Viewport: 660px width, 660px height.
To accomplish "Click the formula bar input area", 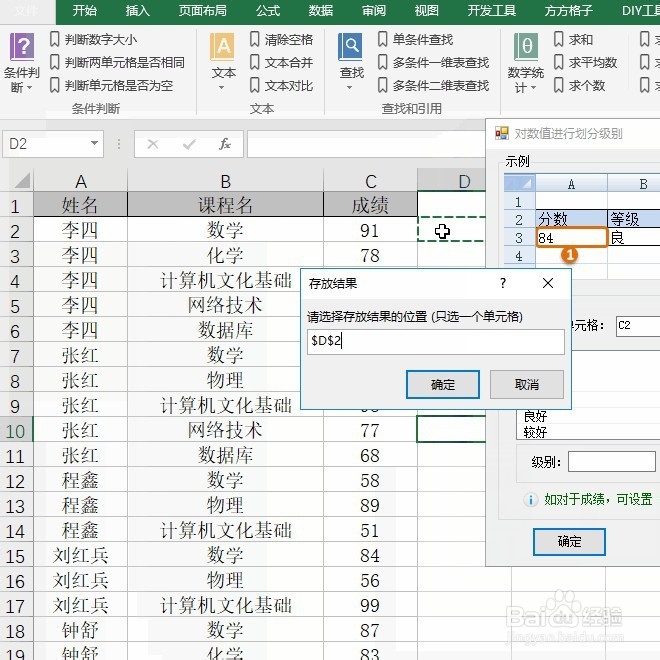I will tap(366, 144).
